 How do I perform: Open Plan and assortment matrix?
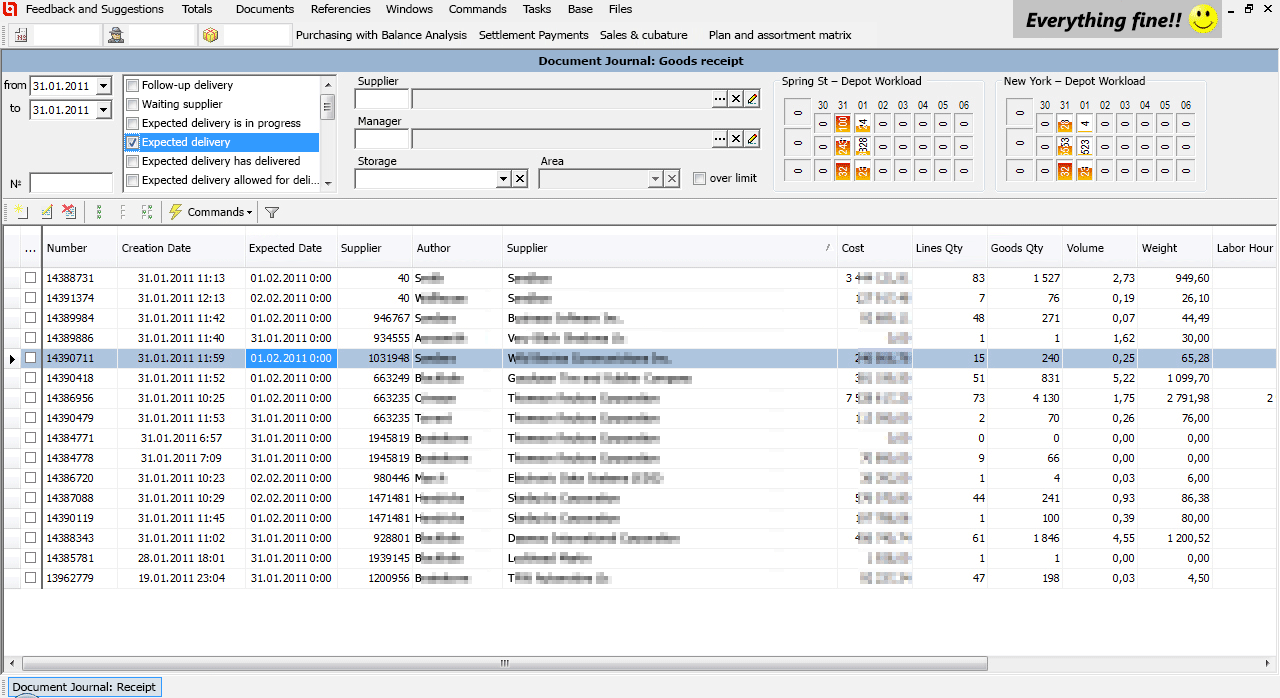[780, 35]
